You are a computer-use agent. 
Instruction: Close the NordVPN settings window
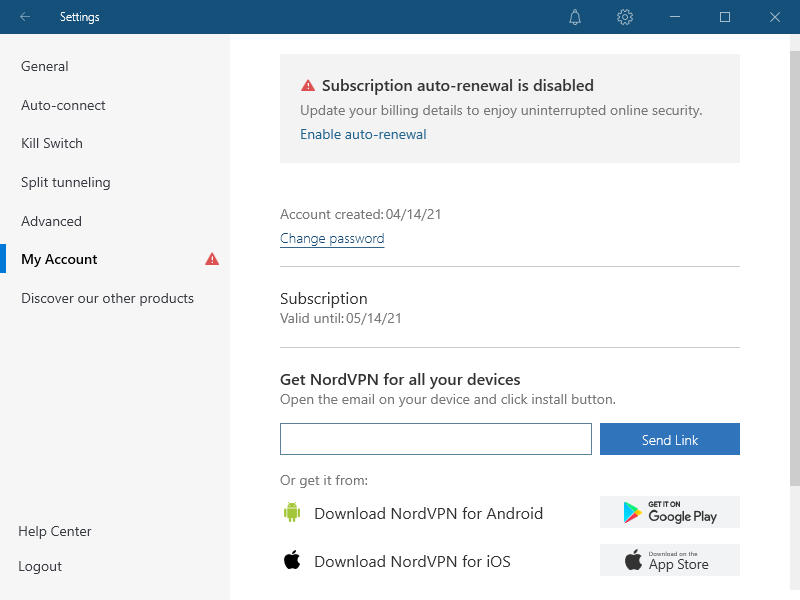pyautogui.click(x=774, y=17)
